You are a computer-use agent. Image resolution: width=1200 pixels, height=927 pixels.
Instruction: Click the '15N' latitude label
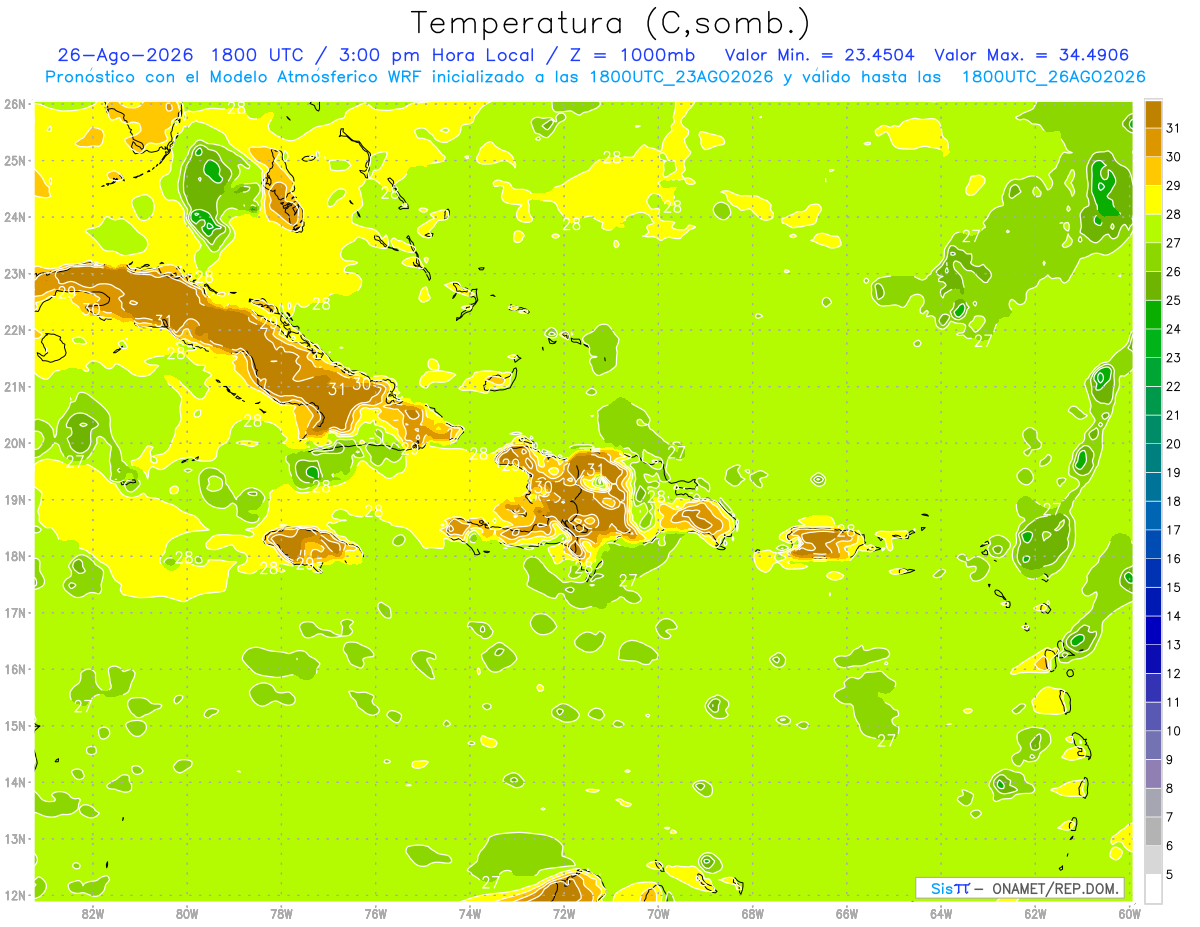pos(16,725)
